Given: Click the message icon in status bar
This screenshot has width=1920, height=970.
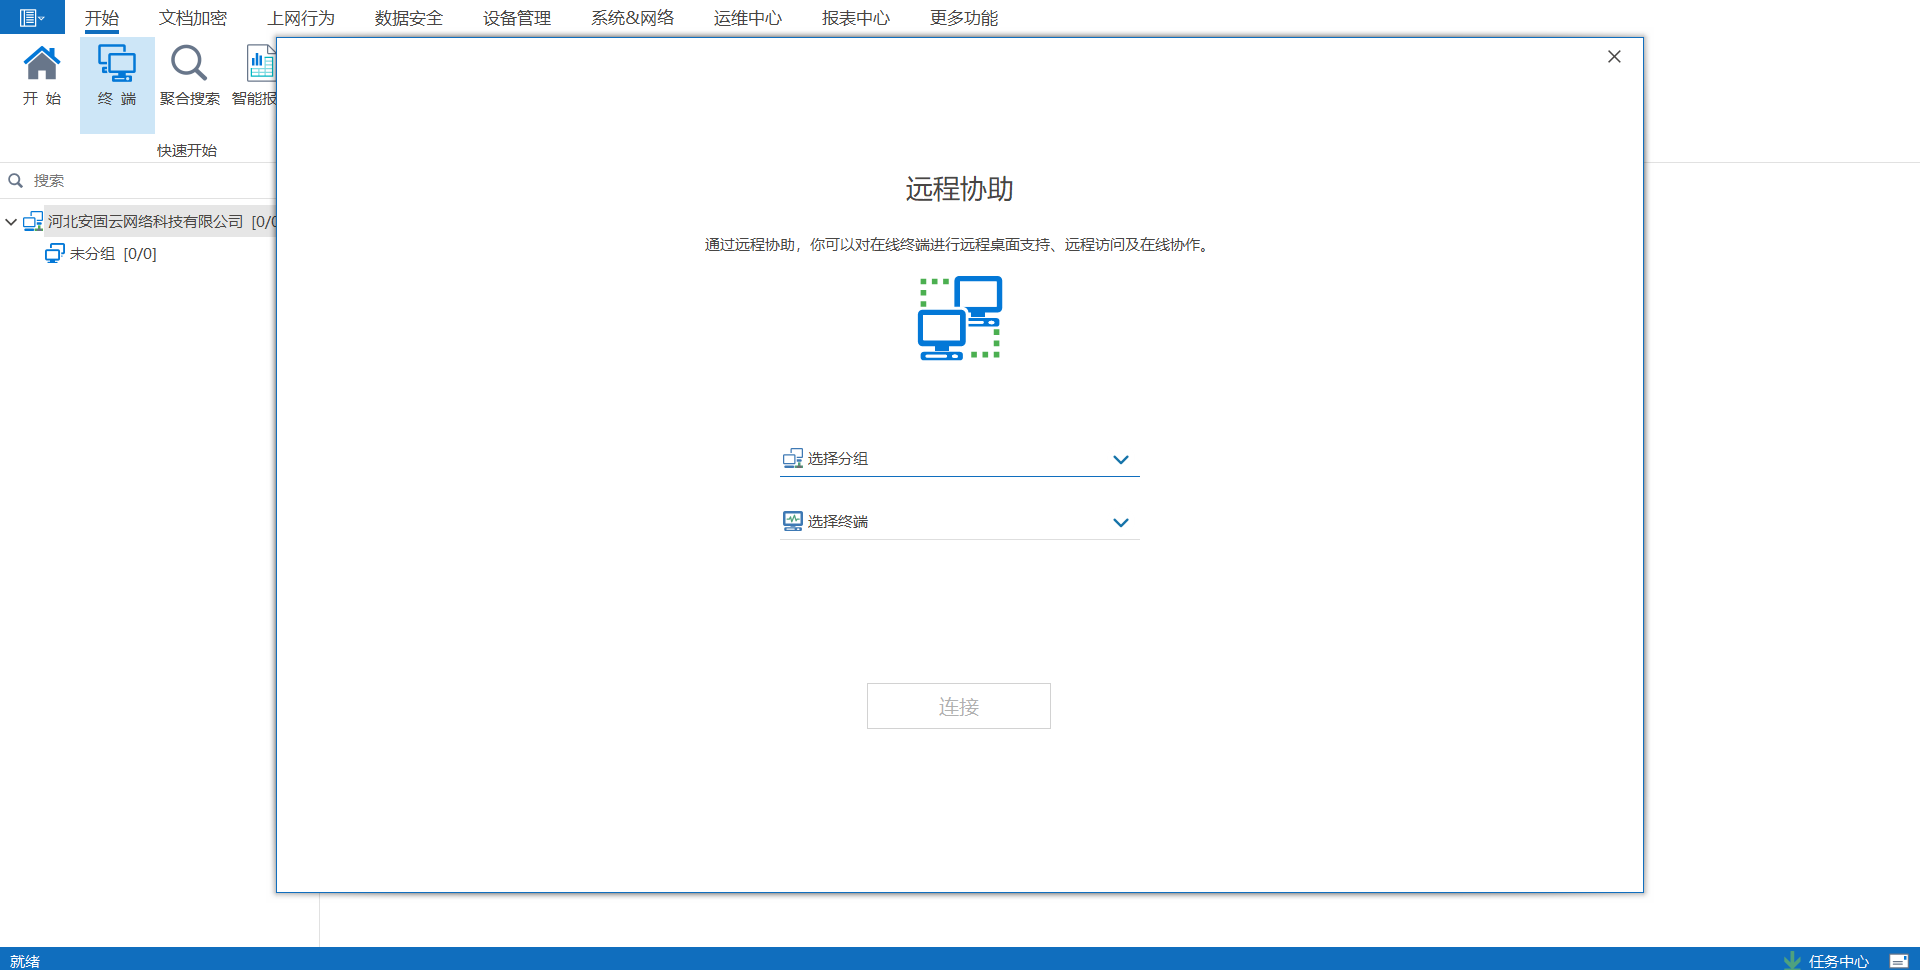Looking at the screenshot, I should 1898,960.
